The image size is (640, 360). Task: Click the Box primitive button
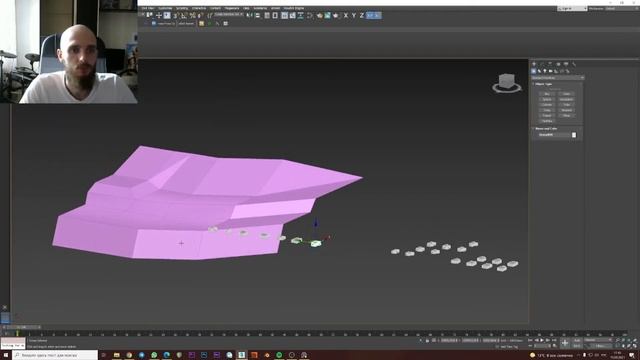[547, 94]
